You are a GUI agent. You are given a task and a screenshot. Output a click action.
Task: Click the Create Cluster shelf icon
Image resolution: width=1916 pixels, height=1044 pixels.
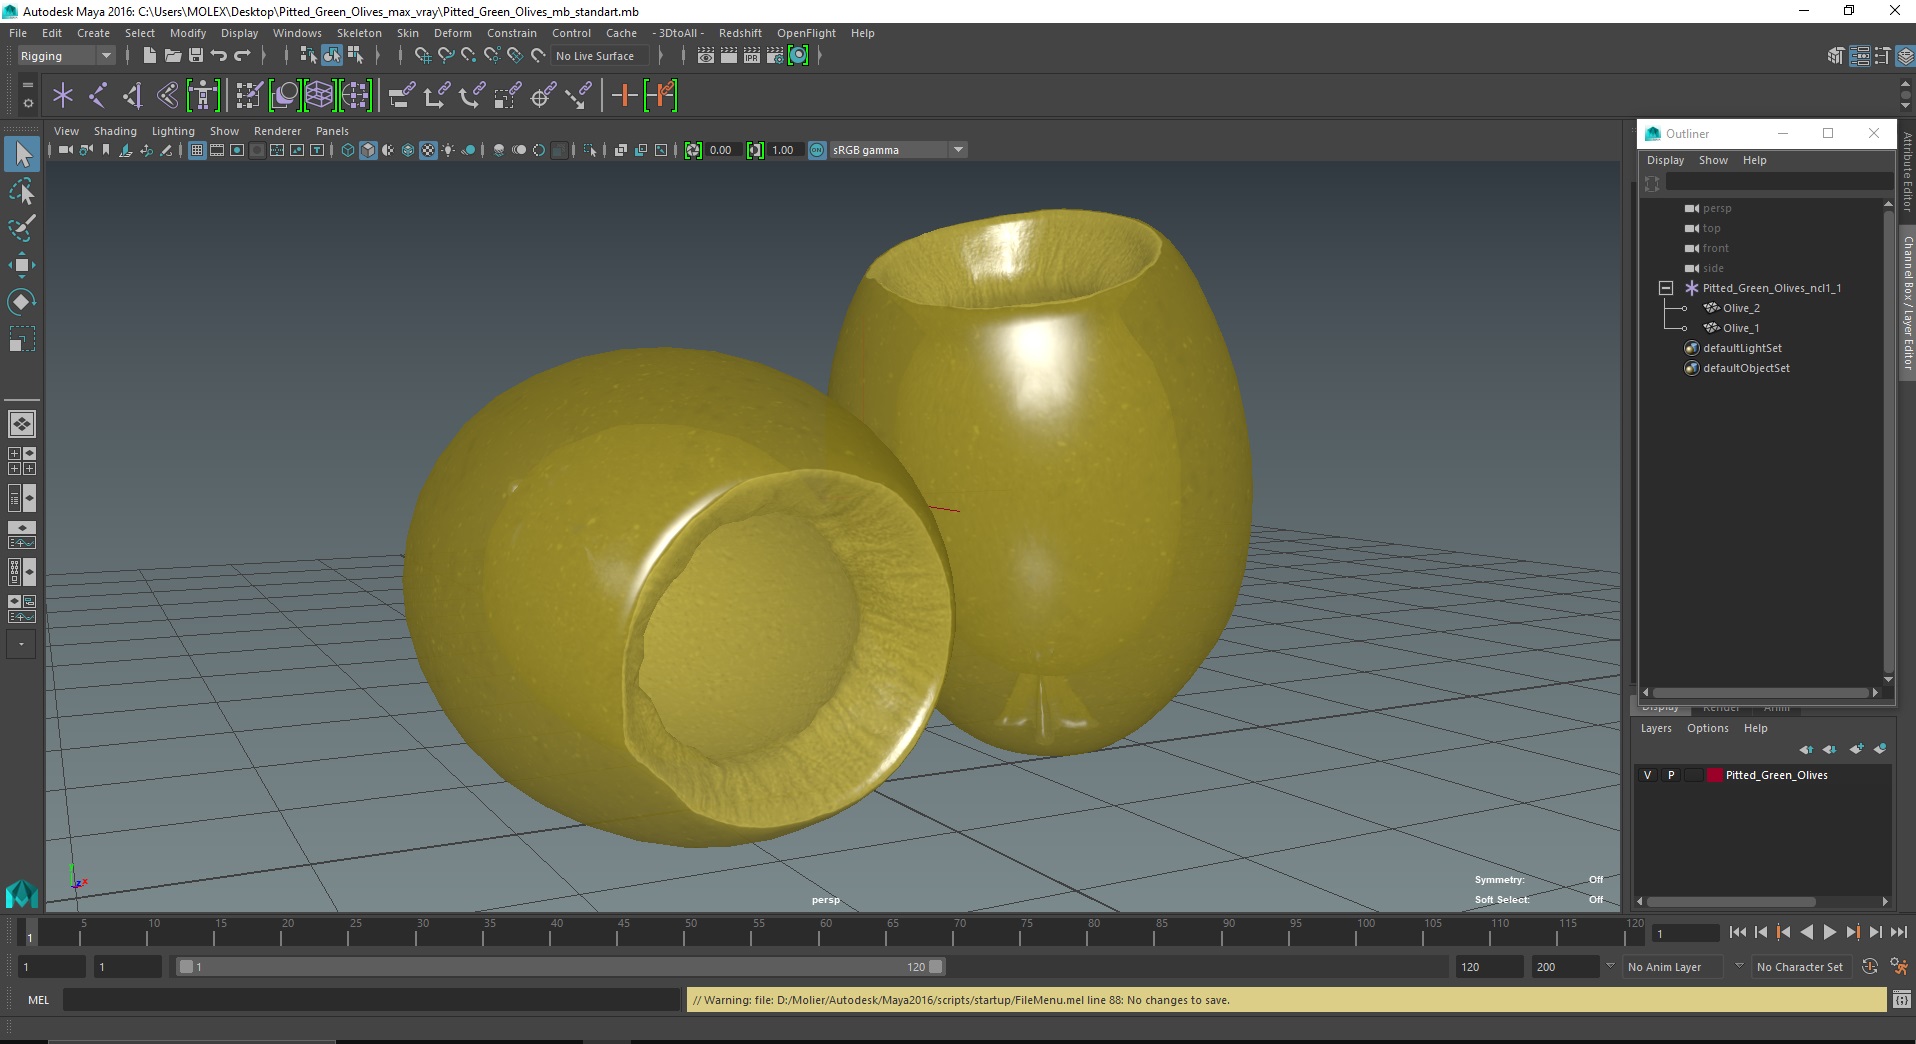(355, 96)
